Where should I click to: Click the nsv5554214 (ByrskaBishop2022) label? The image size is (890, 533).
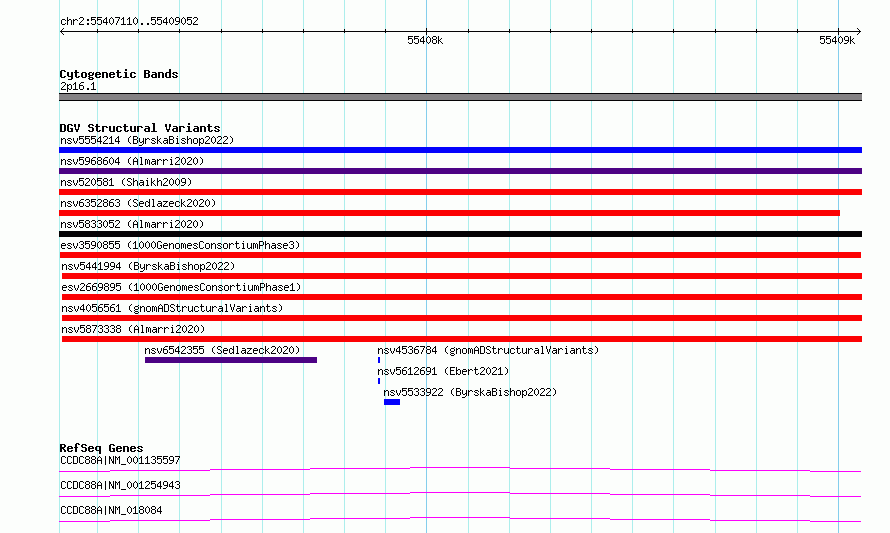coord(147,140)
